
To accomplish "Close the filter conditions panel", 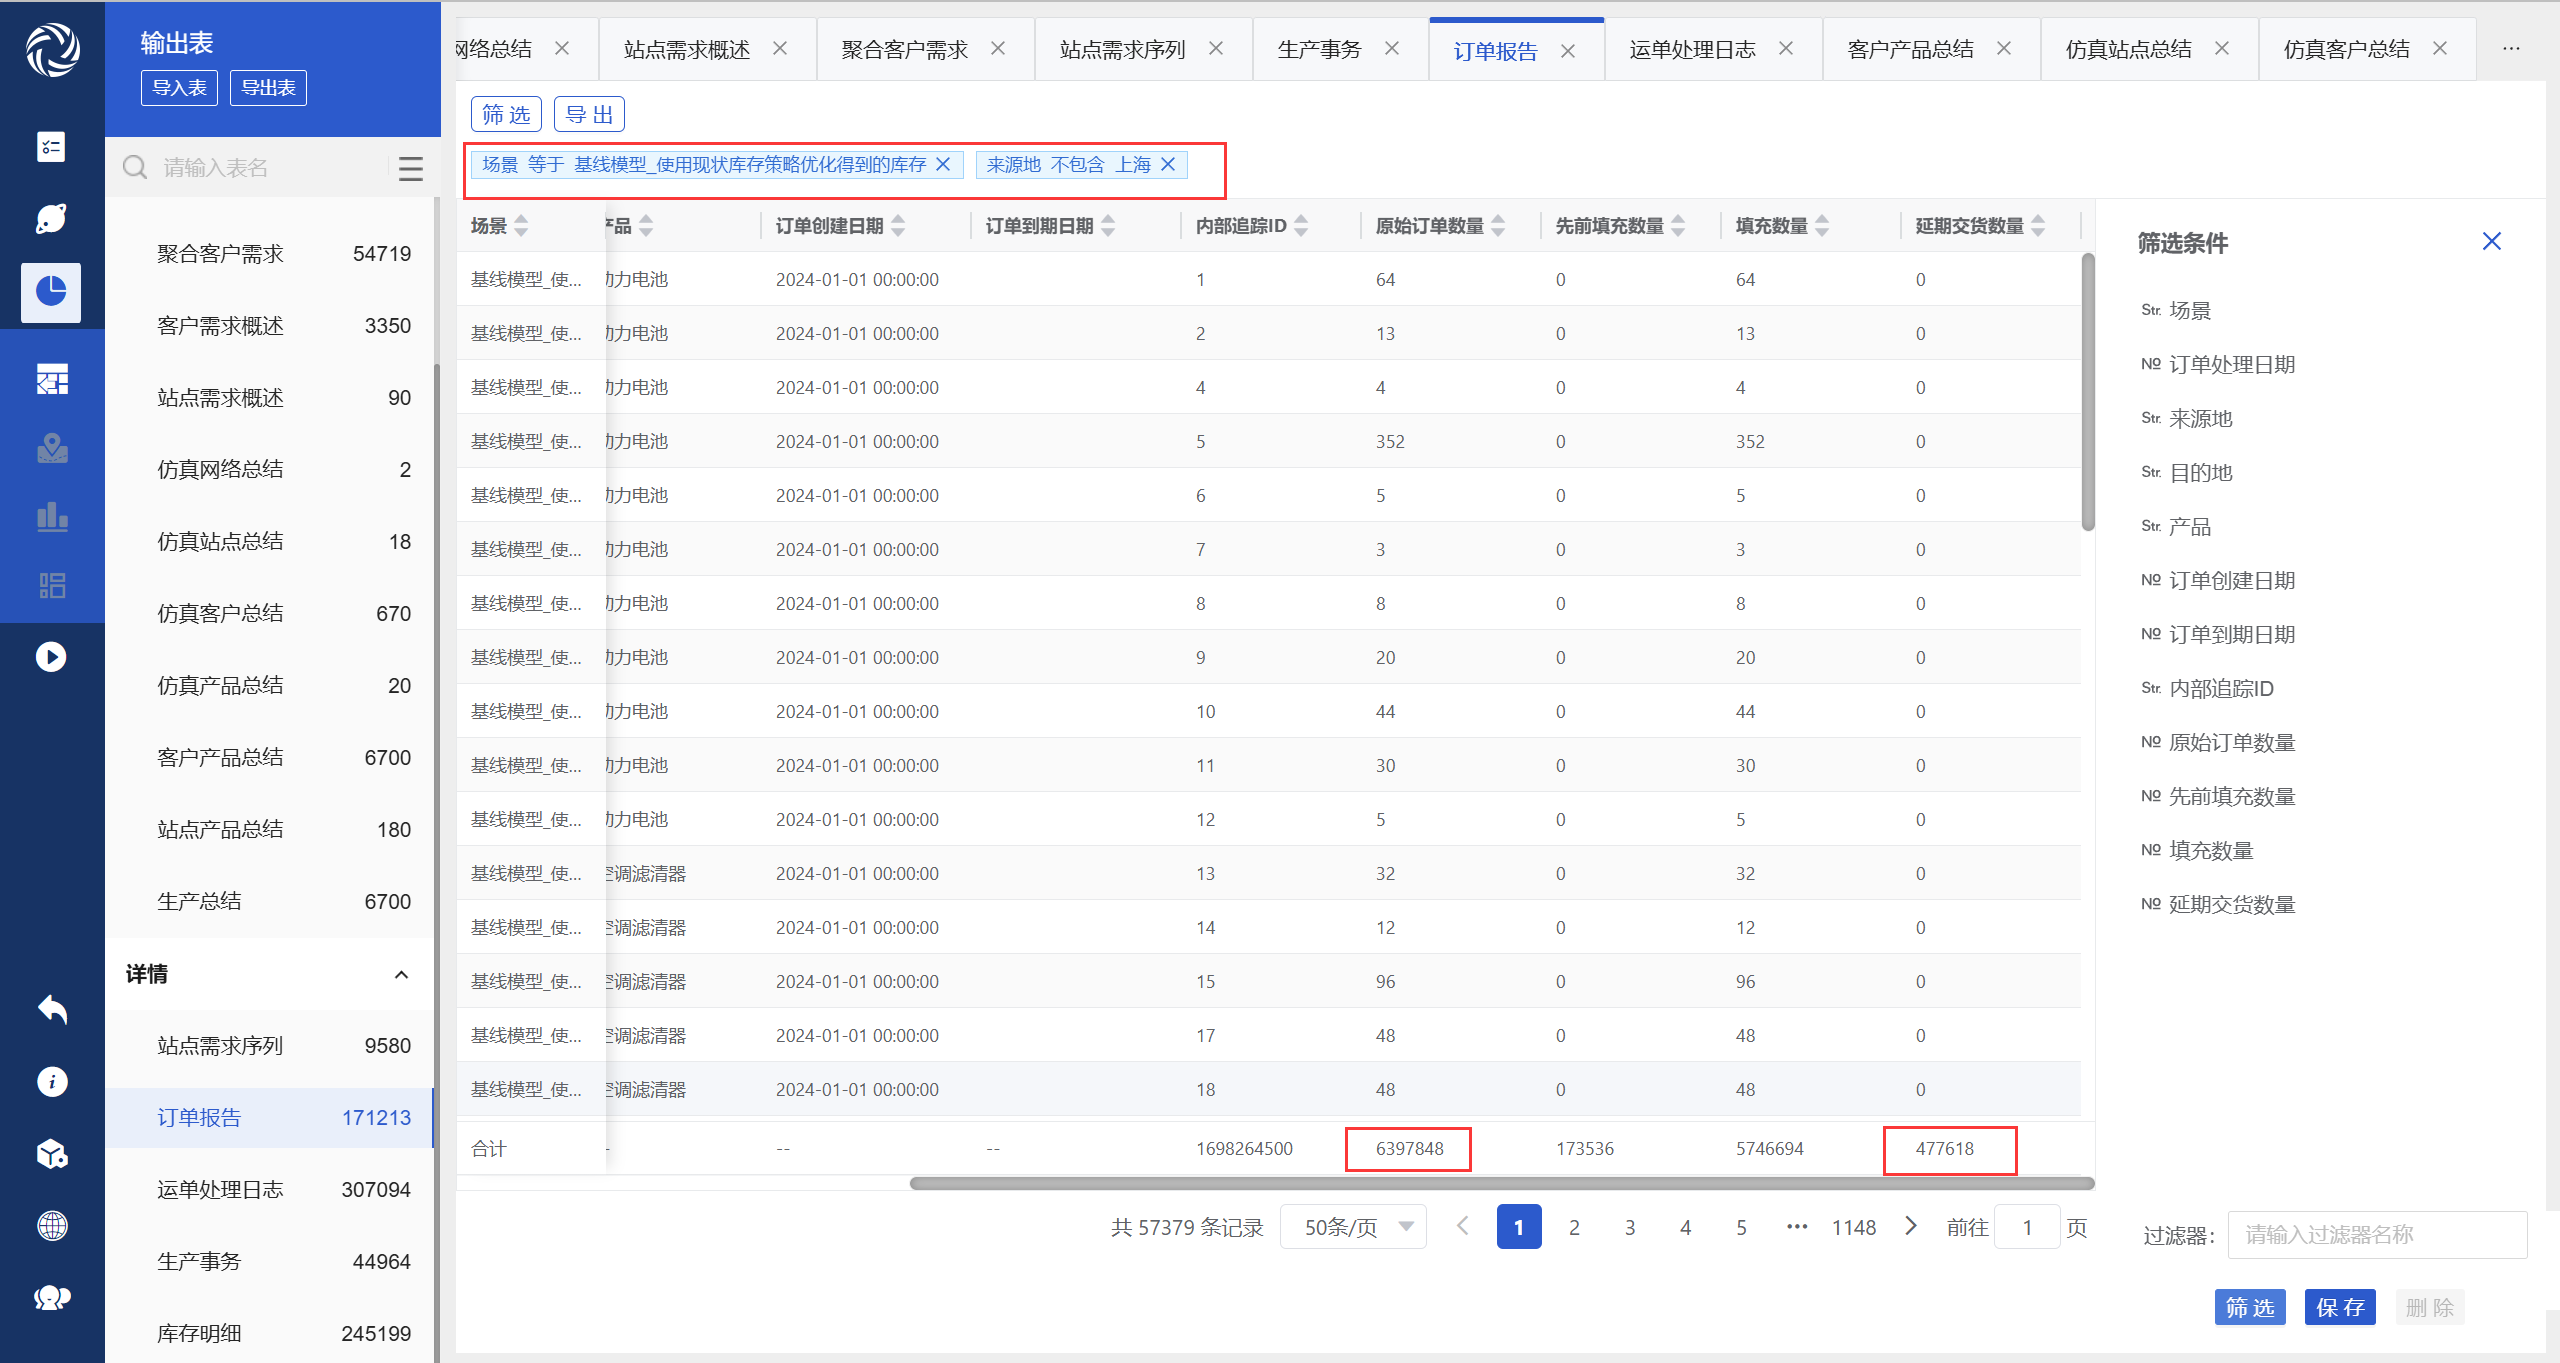I will coord(2491,242).
